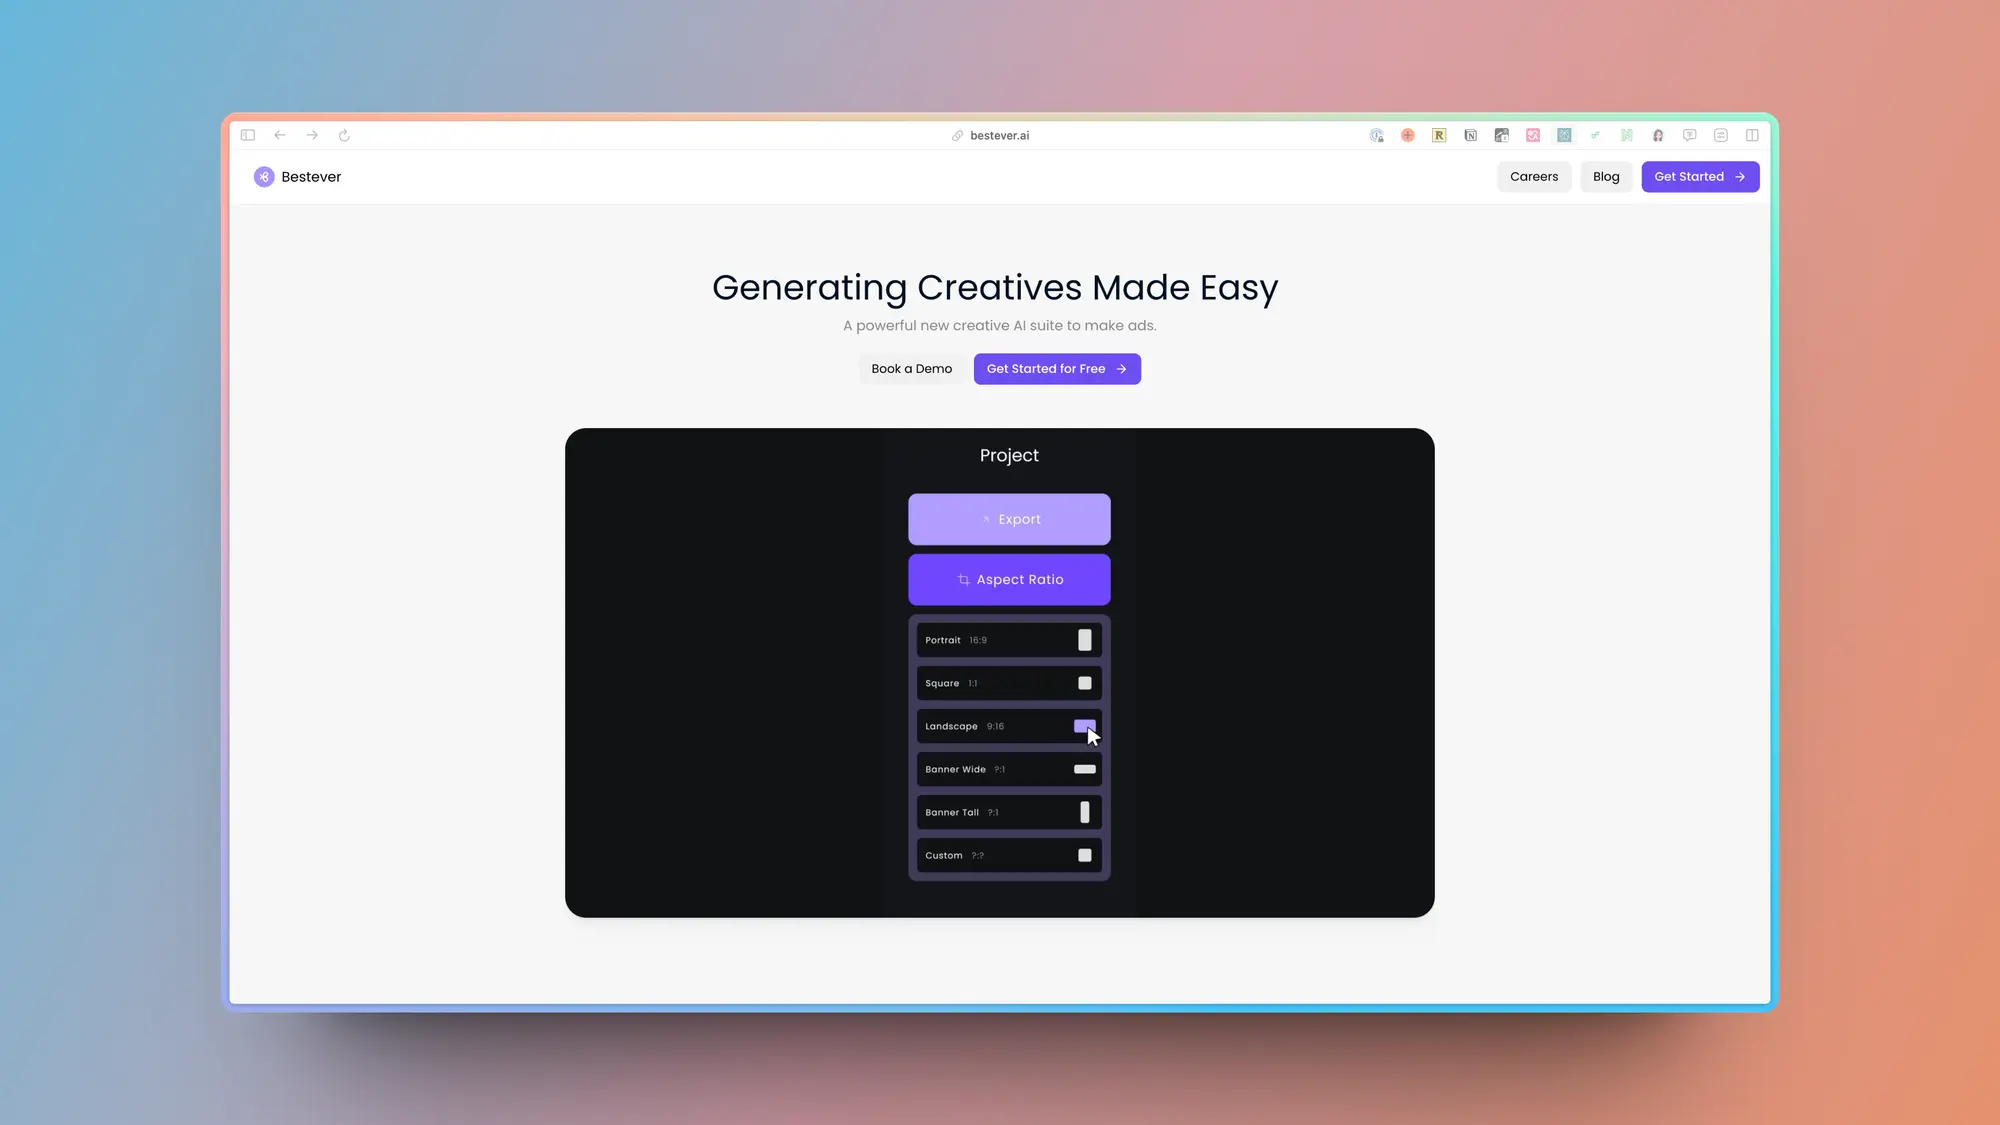Select the Landscape 9:16 aspect ratio icon

[1084, 725]
